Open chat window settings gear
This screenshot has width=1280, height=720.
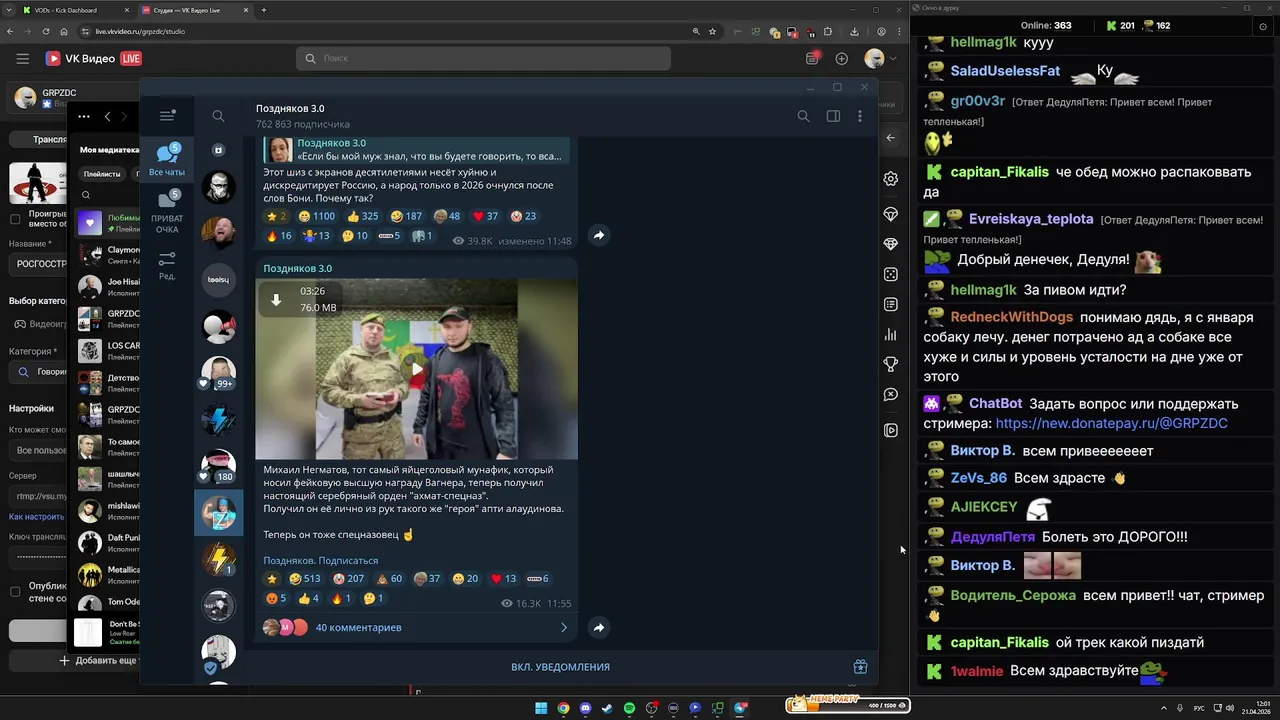(1263, 26)
